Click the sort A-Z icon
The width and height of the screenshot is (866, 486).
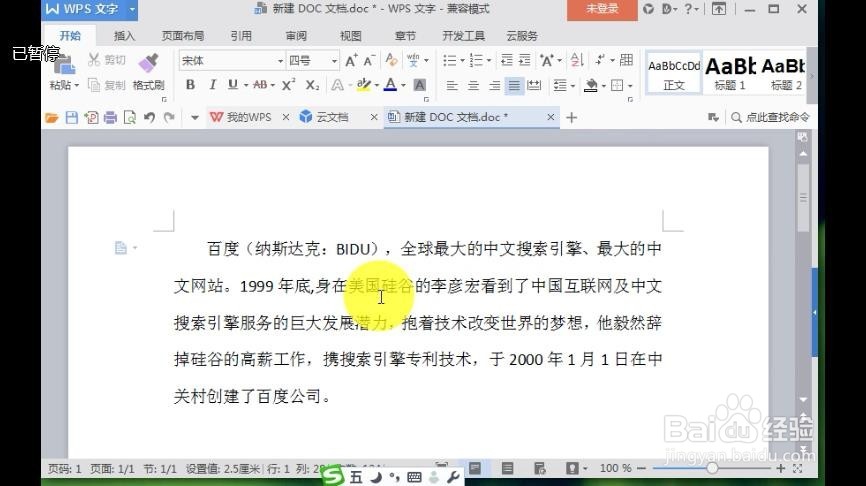click(x=577, y=60)
